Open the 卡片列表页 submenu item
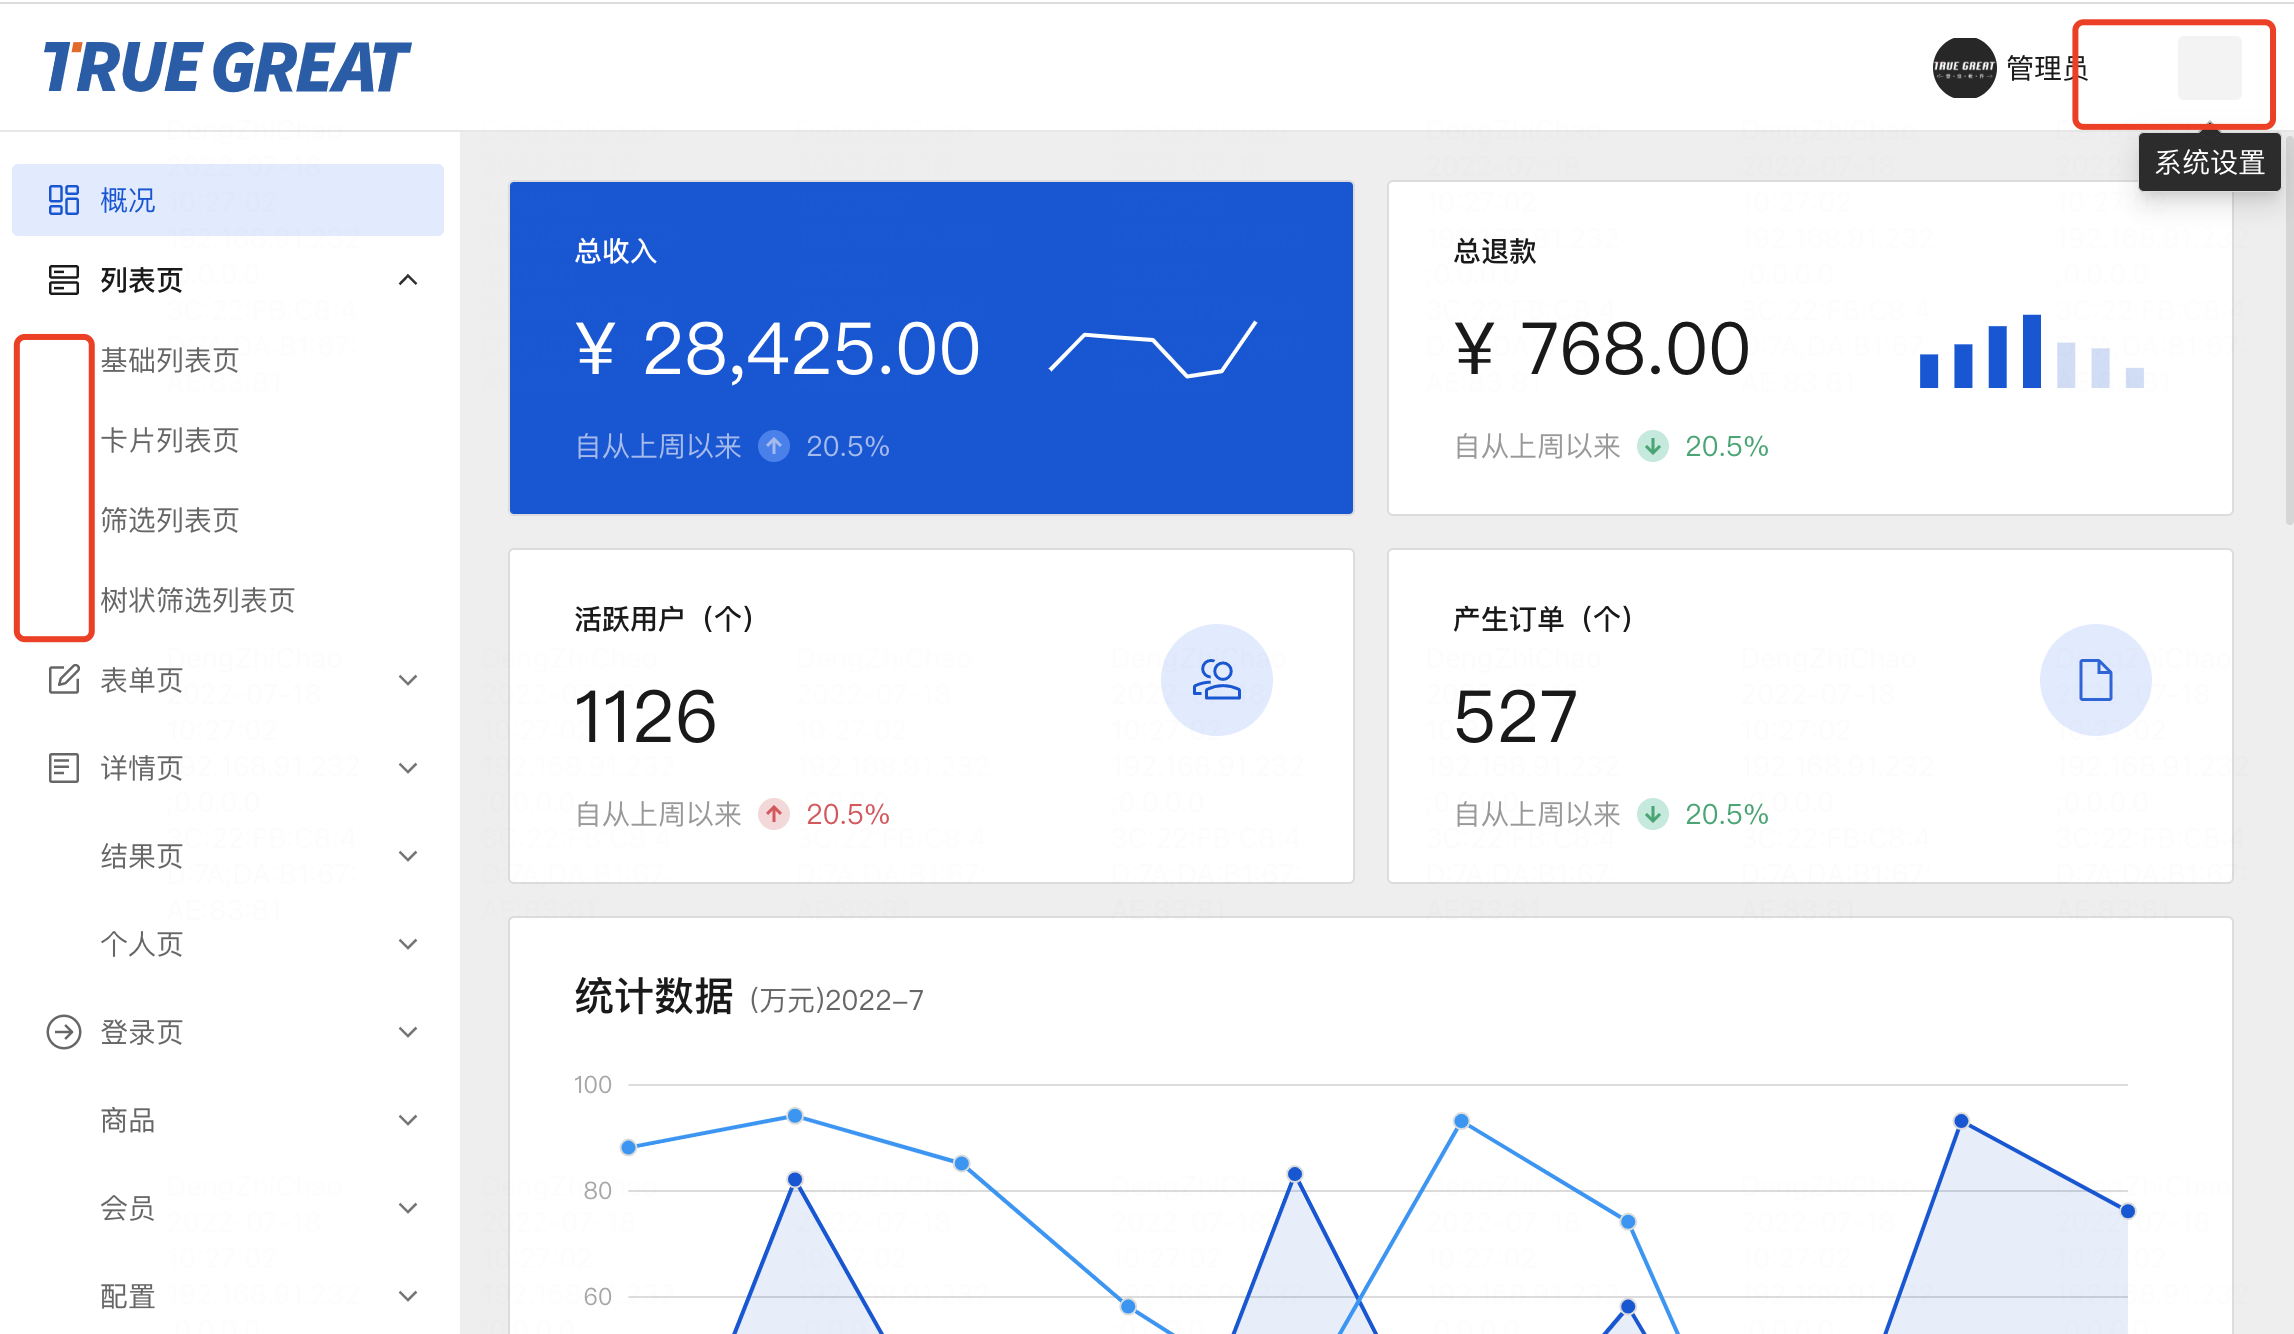Screen dimensions: 2294x1334 coord(228,440)
